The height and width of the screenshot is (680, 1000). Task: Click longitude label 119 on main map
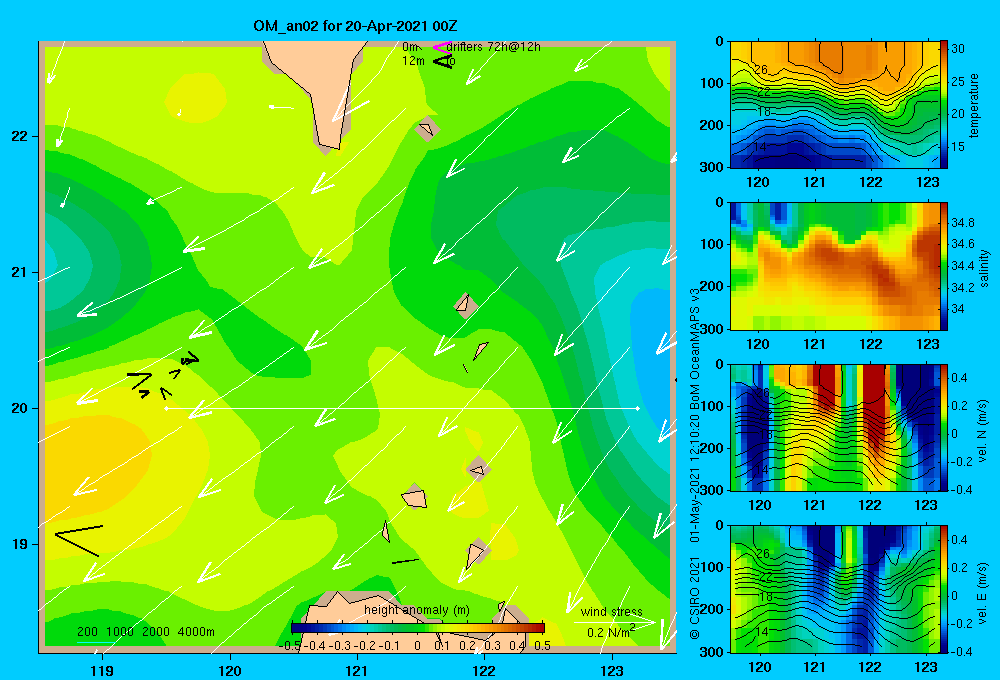pos(103,670)
